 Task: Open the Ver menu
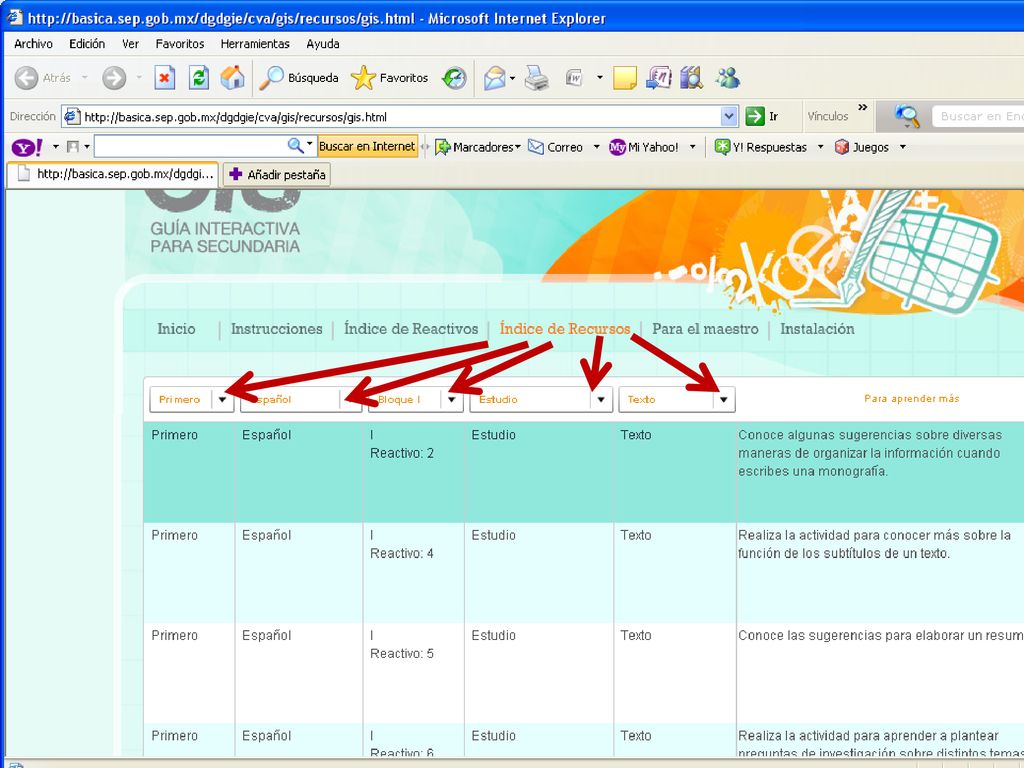(x=131, y=44)
